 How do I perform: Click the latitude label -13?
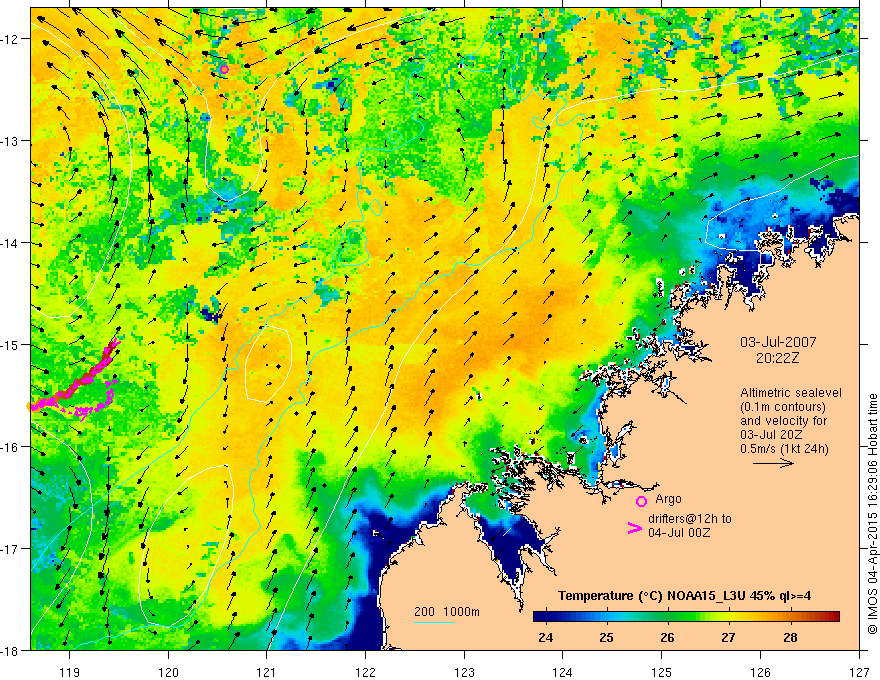10,141
